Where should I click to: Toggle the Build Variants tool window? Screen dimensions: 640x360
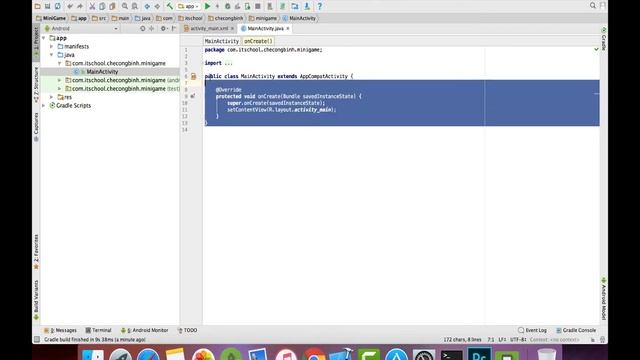(x=36, y=300)
